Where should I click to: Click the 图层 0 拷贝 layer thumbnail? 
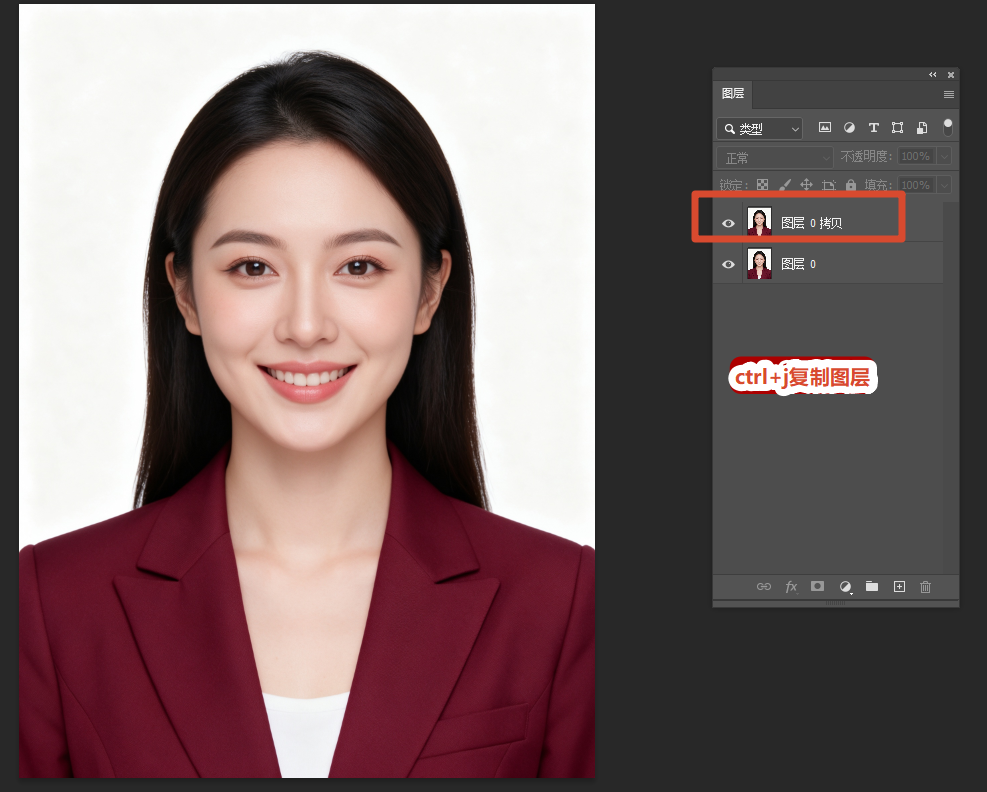pos(759,222)
